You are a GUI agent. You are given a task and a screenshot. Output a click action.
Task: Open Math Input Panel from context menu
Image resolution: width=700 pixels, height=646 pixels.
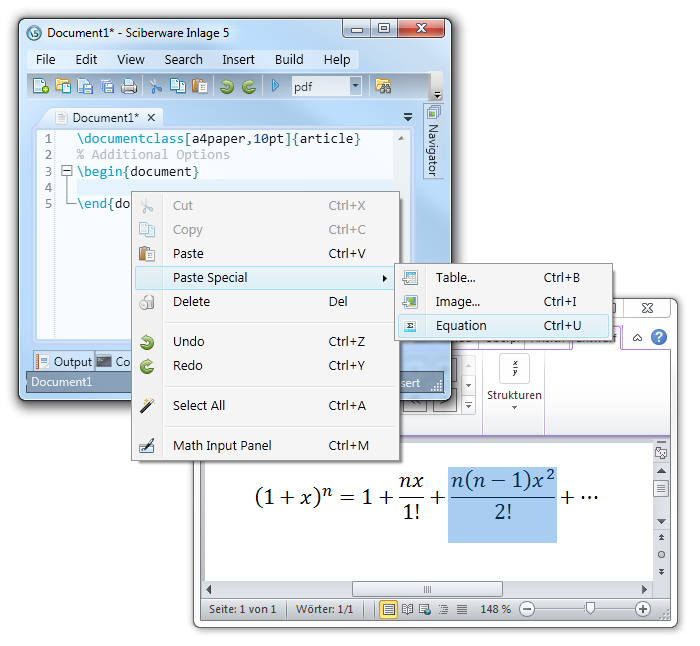(265, 446)
